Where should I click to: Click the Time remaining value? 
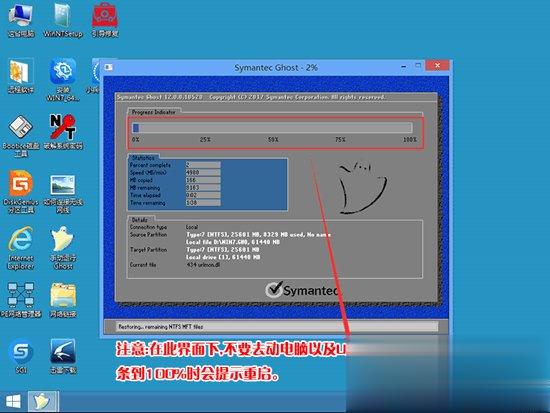[x=203, y=203]
